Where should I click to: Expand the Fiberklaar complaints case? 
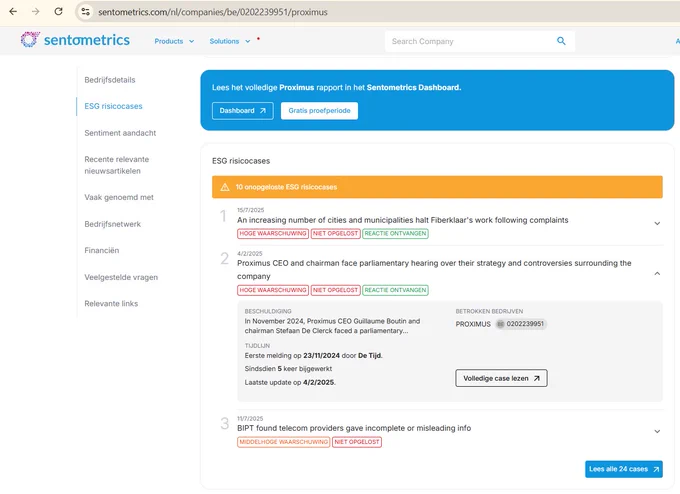coord(657,223)
